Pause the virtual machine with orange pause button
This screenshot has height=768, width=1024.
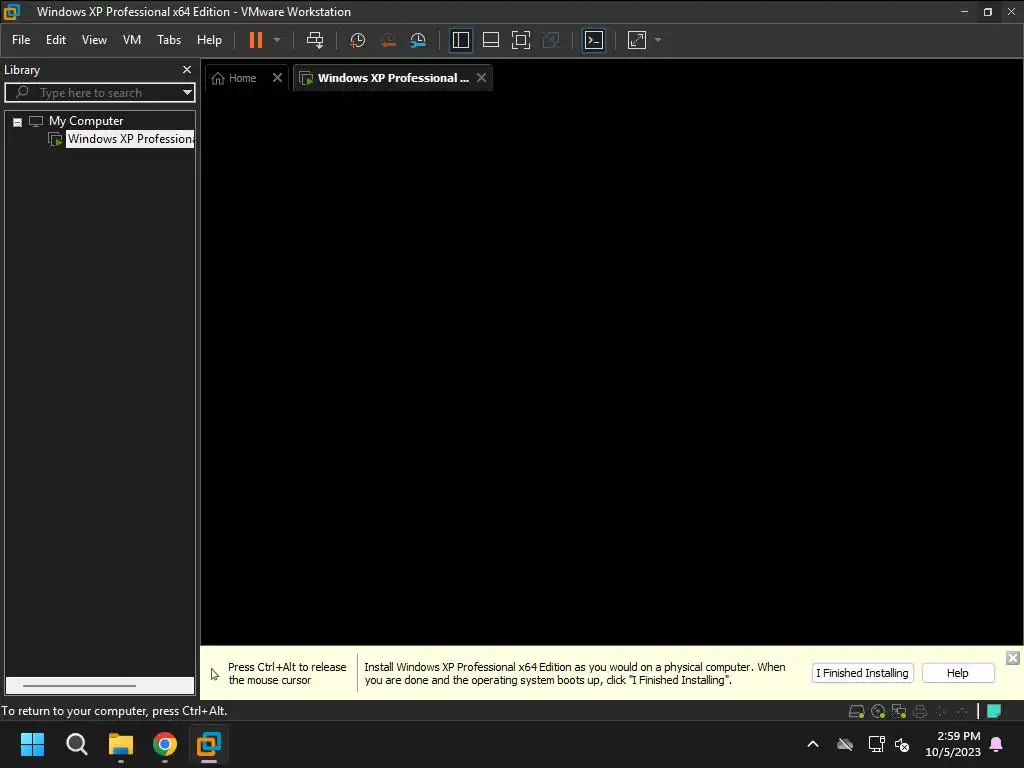pyautogui.click(x=255, y=40)
